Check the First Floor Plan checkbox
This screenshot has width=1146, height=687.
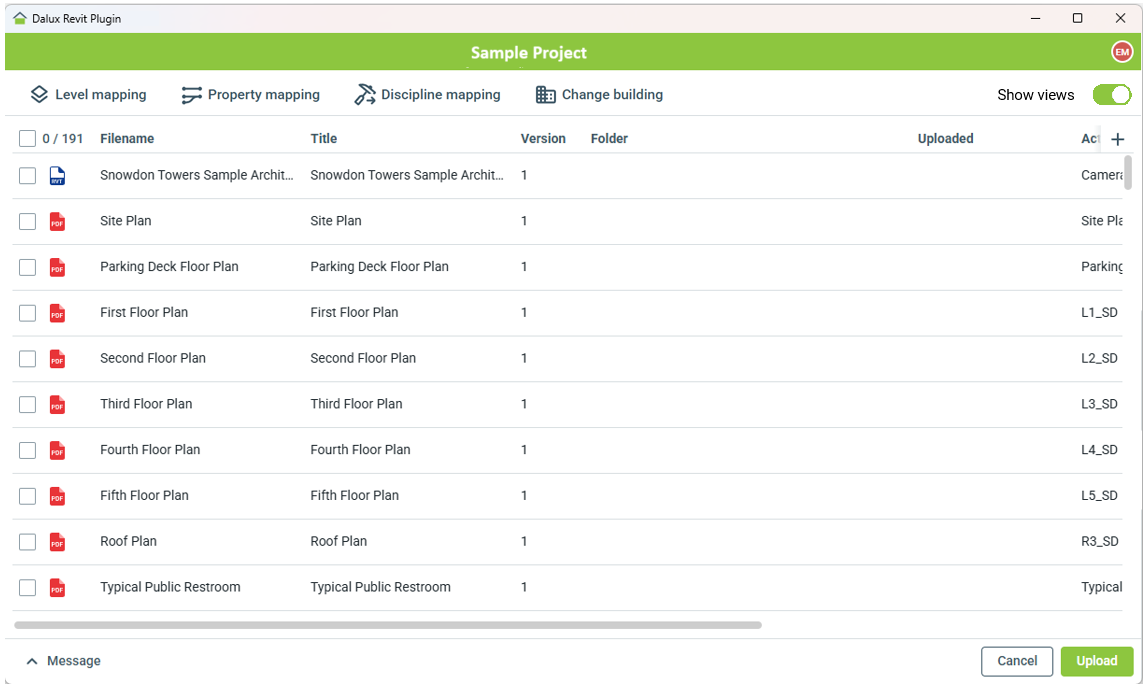[x=27, y=313]
